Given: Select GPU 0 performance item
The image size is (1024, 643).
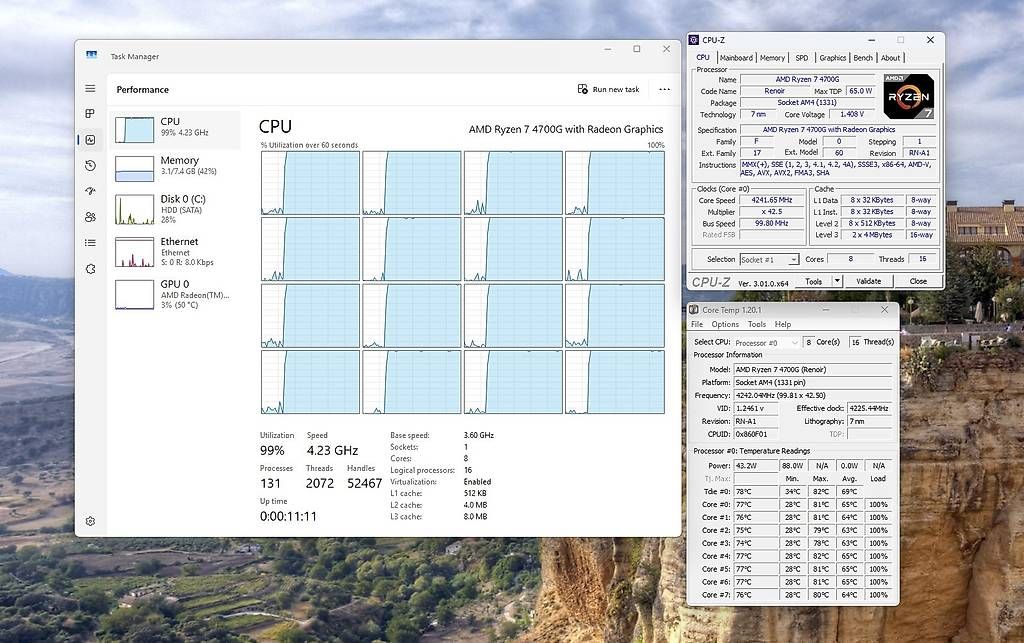Looking at the screenshot, I should tap(175, 294).
